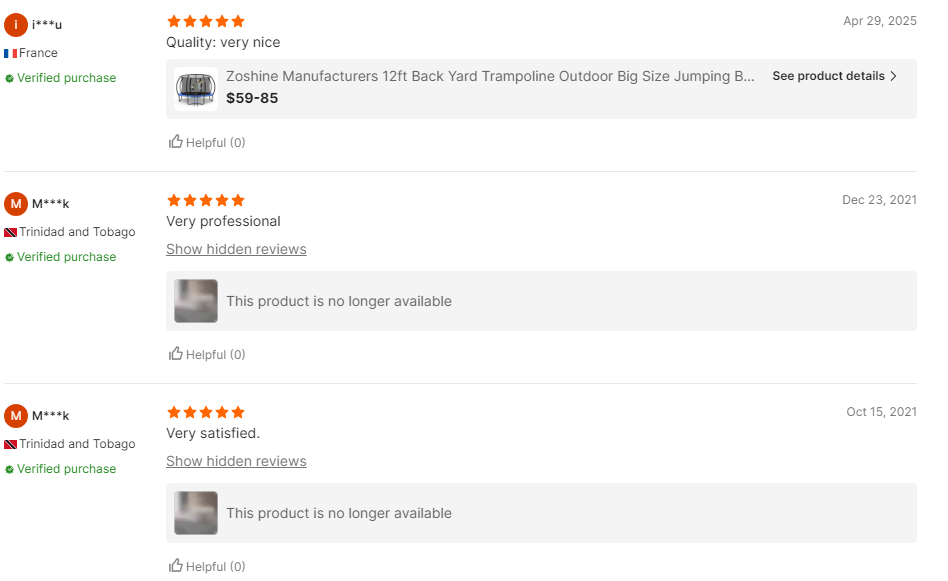
Task: Click M***k avatar on 'Very satisfied' review
Action: point(16,416)
